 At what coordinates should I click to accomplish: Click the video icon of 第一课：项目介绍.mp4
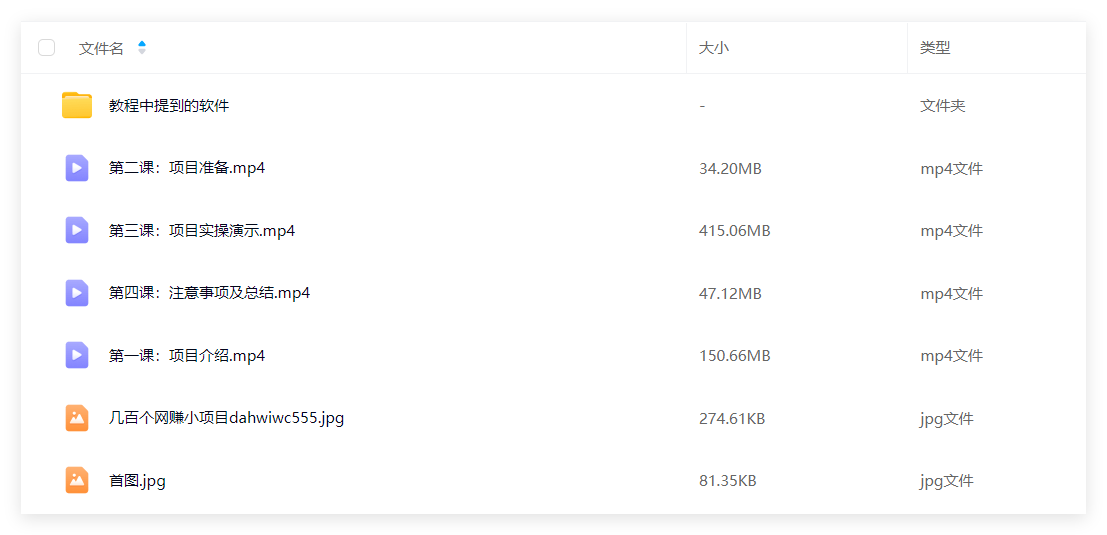[x=77, y=355]
